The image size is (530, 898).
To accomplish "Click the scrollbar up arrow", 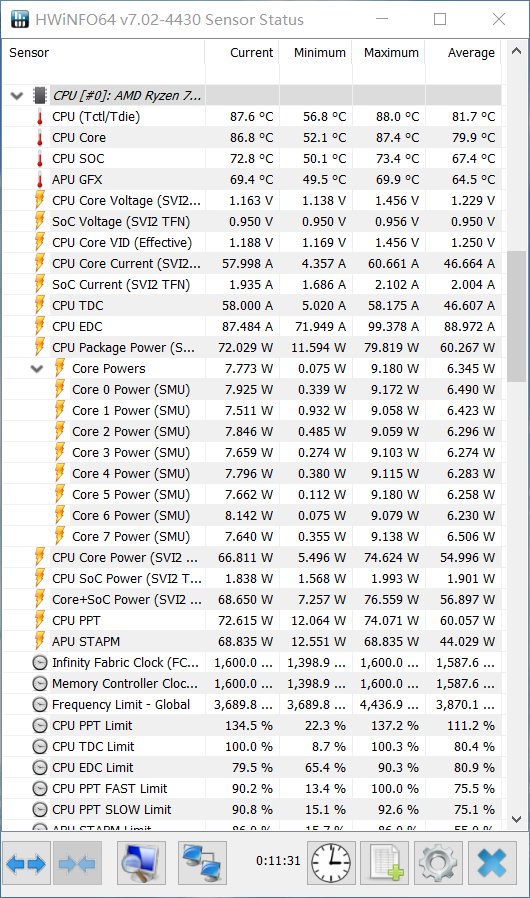I will click(x=516, y=50).
